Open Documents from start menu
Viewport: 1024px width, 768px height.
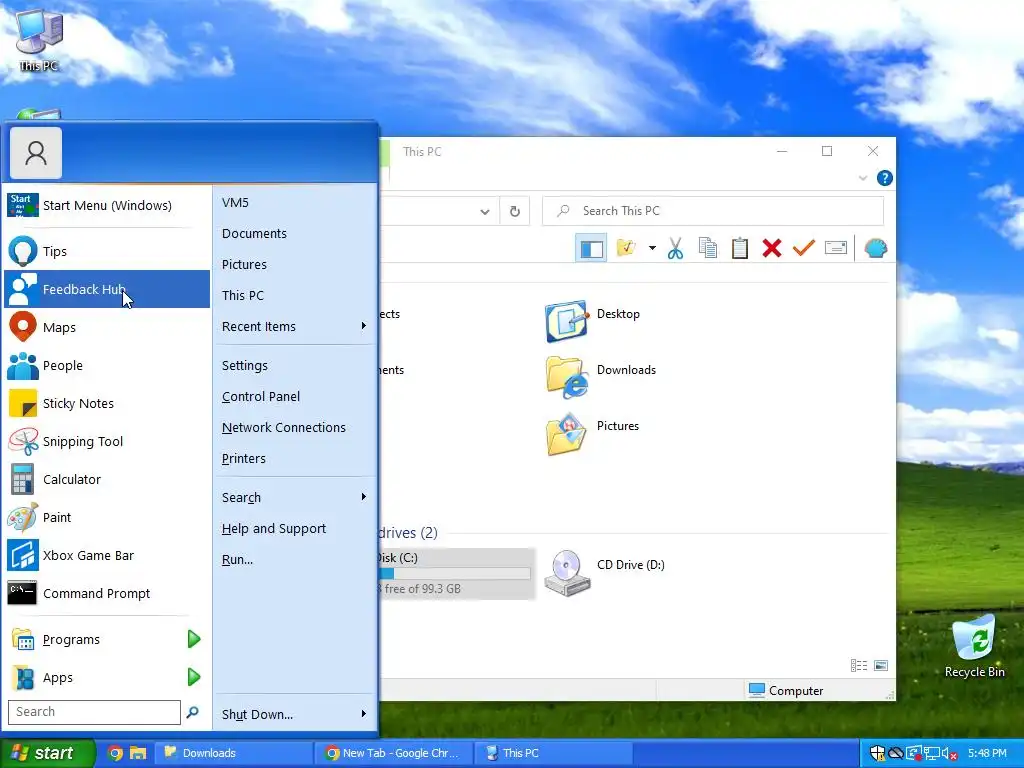point(295,233)
